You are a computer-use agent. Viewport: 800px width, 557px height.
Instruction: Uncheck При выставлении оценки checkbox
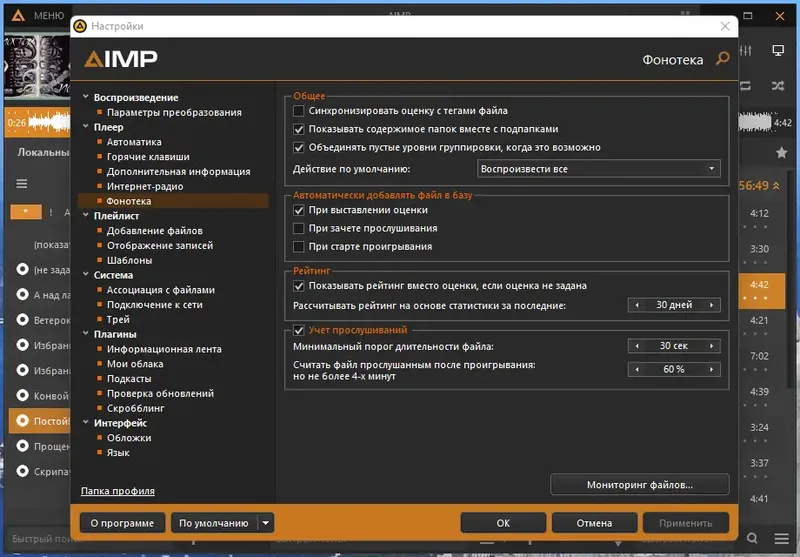298,210
